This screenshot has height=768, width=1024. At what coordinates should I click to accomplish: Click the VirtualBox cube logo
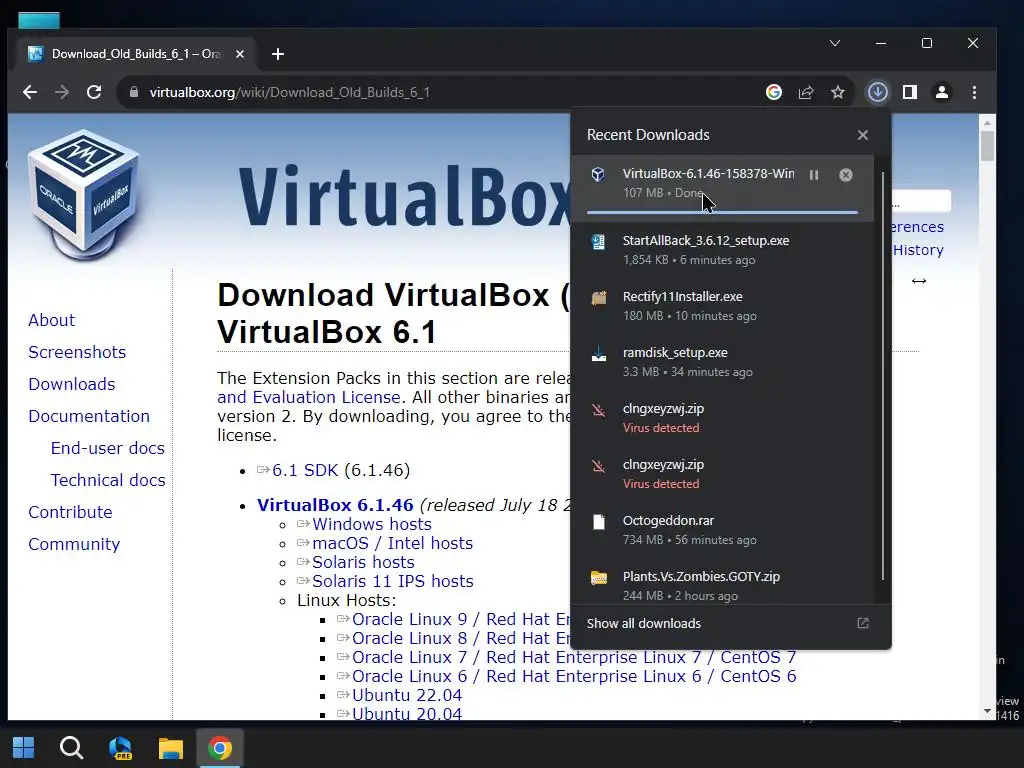[84, 195]
